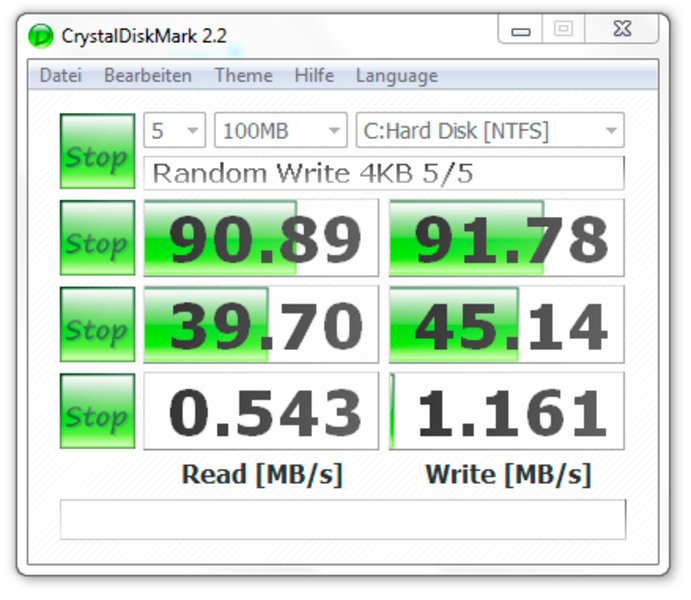Click the 0.543 read result value
The width and height of the screenshot is (691, 600).
coord(261,411)
